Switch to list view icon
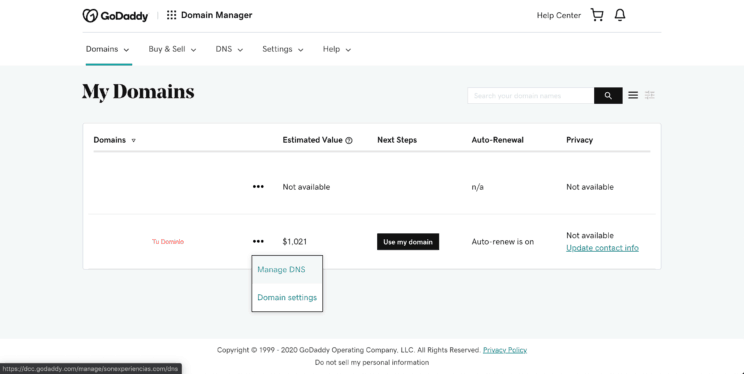 tap(633, 95)
